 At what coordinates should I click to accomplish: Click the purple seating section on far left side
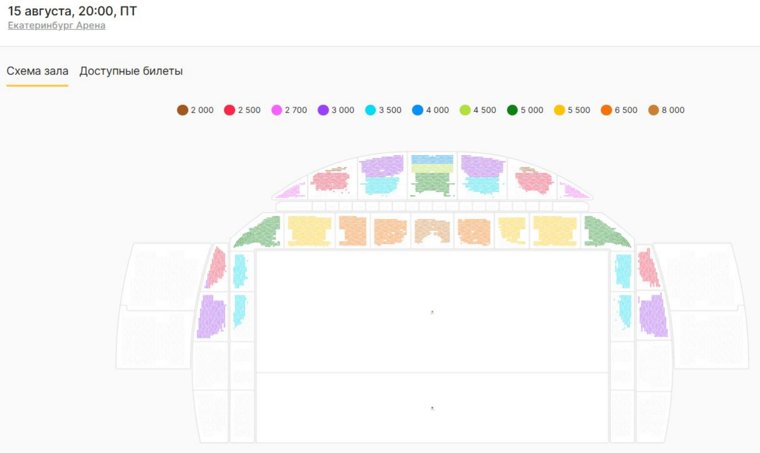click(x=211, y=316)
